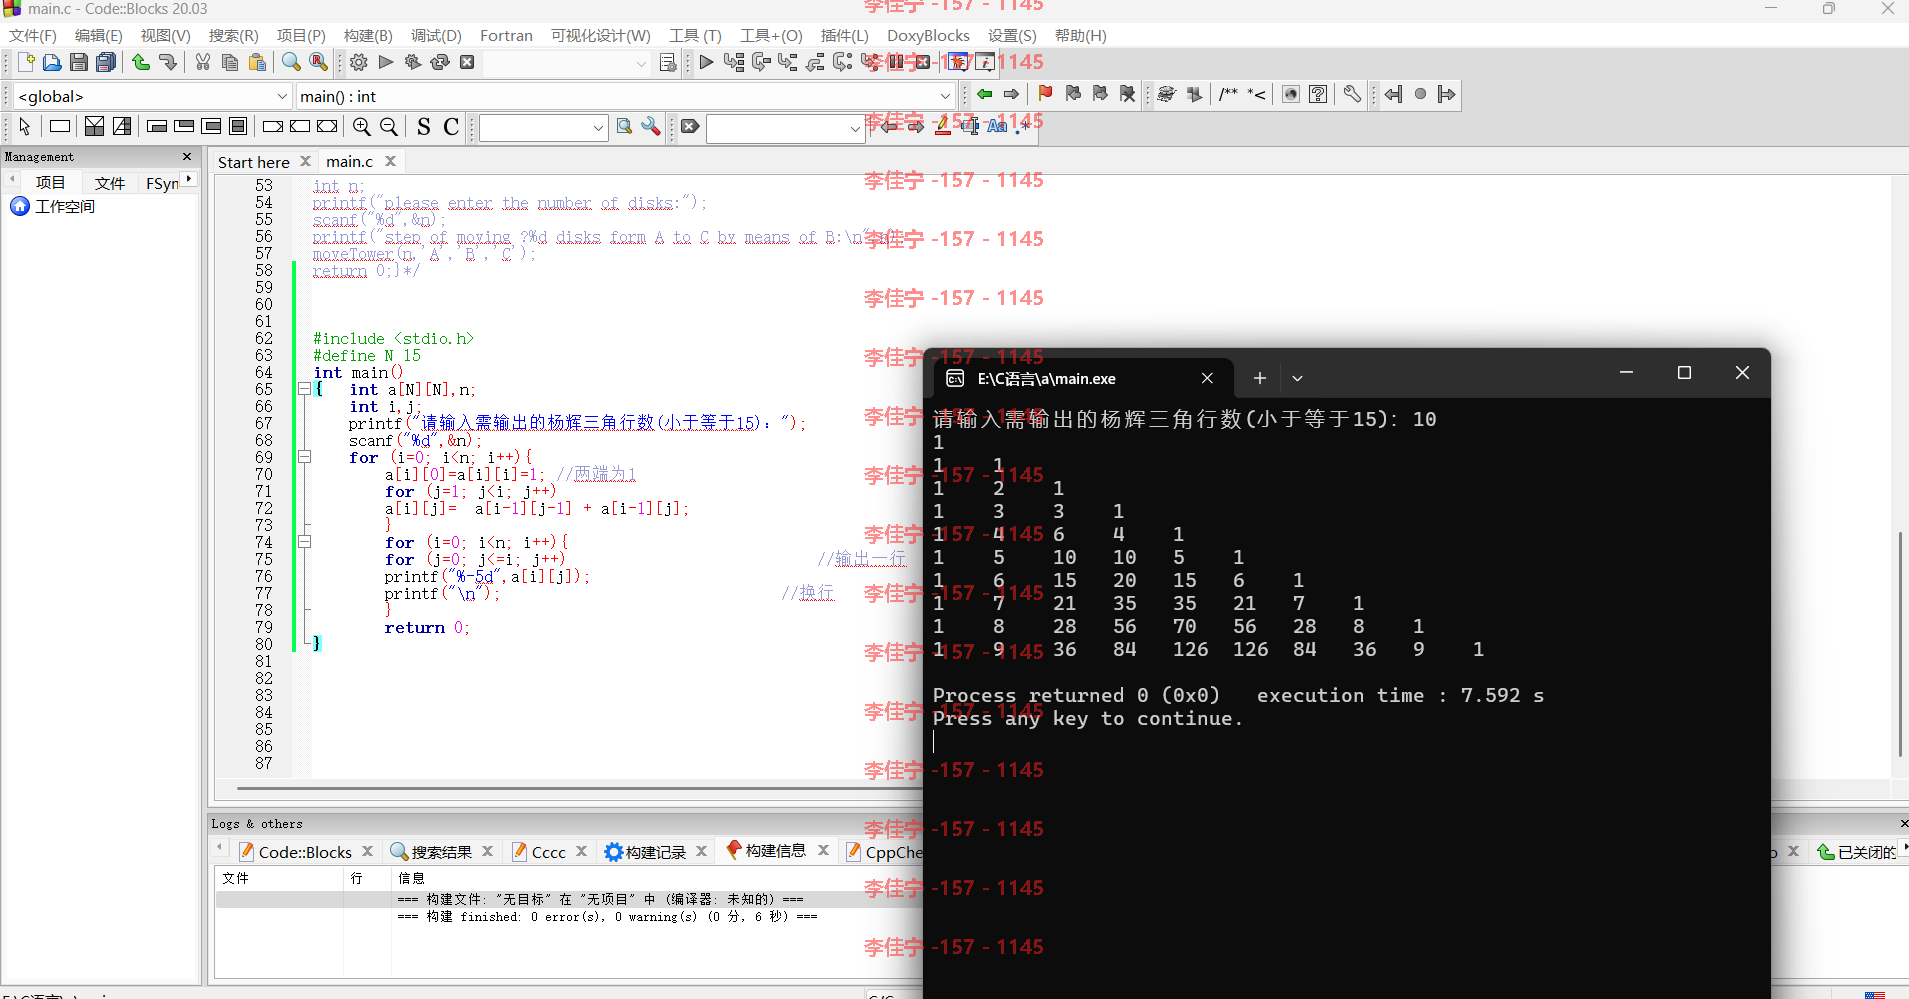Select the main.c editor tab
1909x999 pixels.
[x=349, y=162]
